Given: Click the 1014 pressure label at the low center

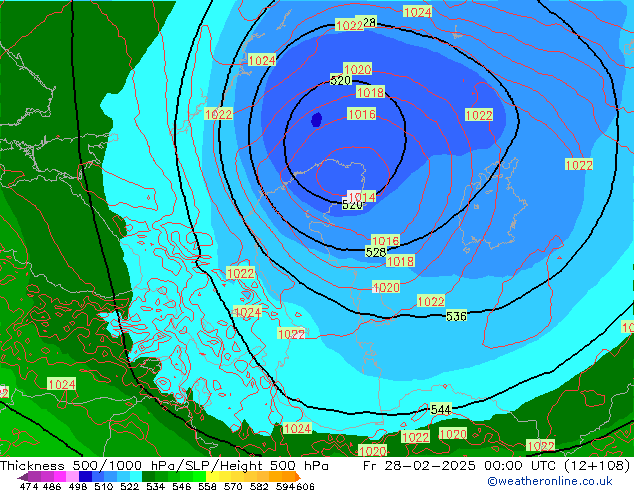Looking at the screenshot, I should [x=362, y=197].
